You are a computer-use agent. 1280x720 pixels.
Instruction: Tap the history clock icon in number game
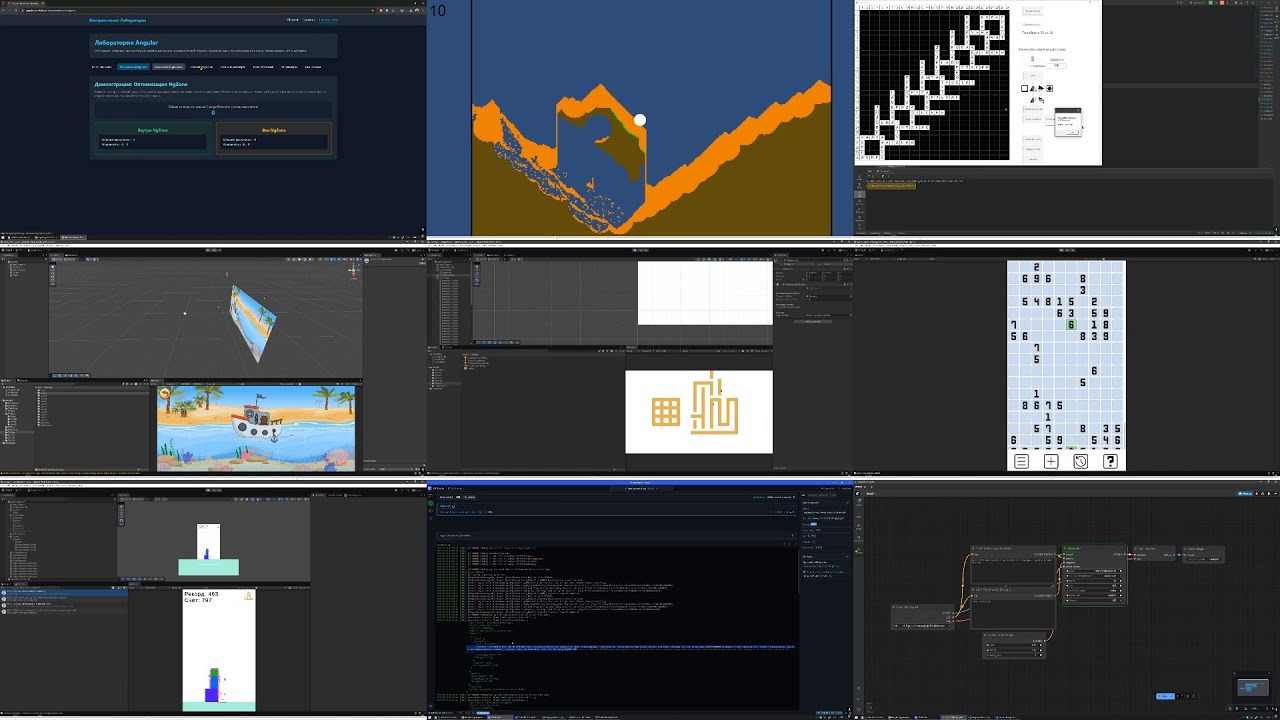click(x=1081, y=461)
